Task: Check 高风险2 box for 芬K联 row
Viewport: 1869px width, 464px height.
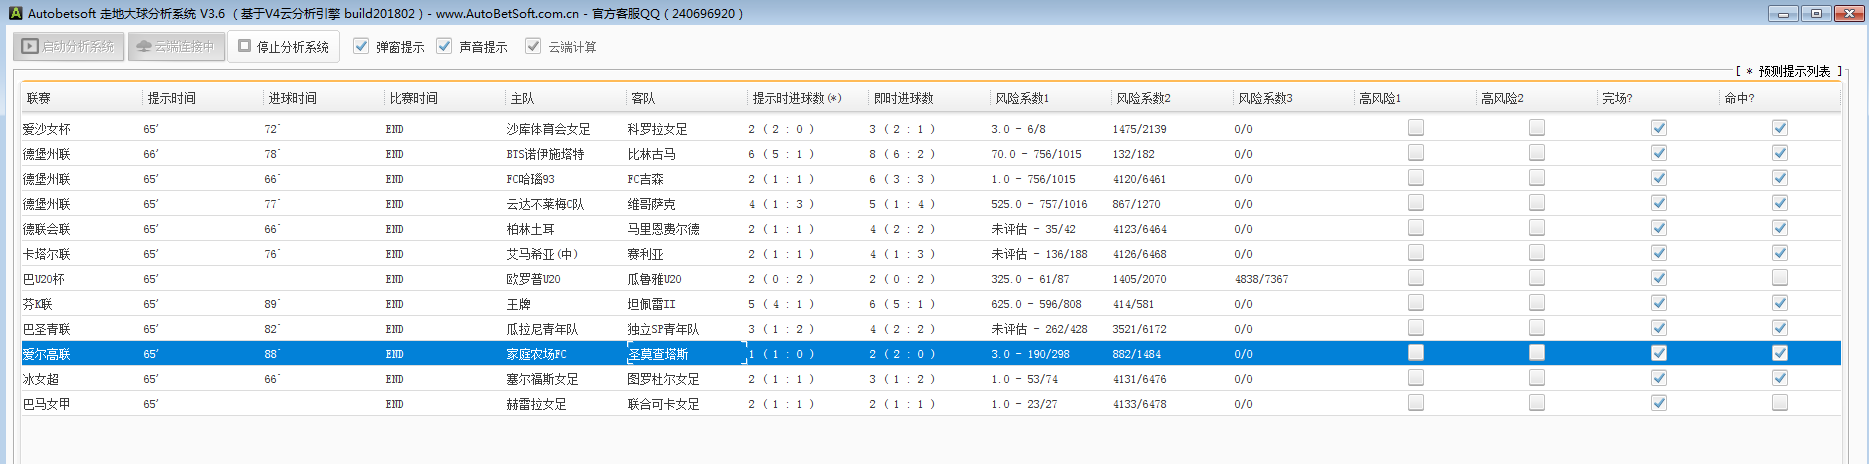Action: coord(1537,303)
